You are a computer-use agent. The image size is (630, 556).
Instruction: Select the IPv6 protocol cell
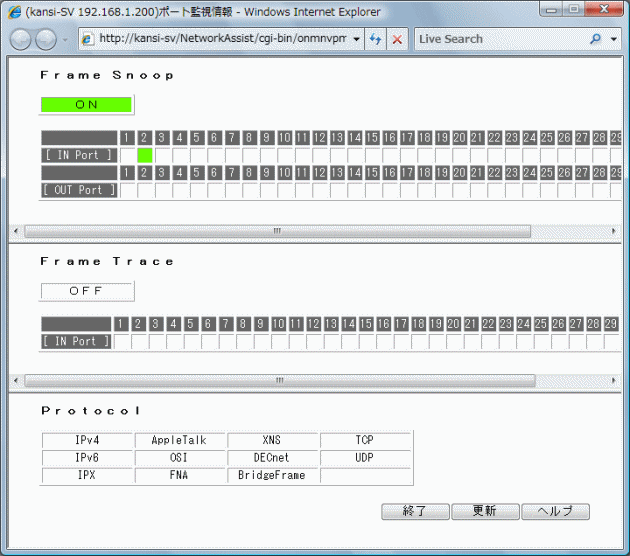(87, 458)
